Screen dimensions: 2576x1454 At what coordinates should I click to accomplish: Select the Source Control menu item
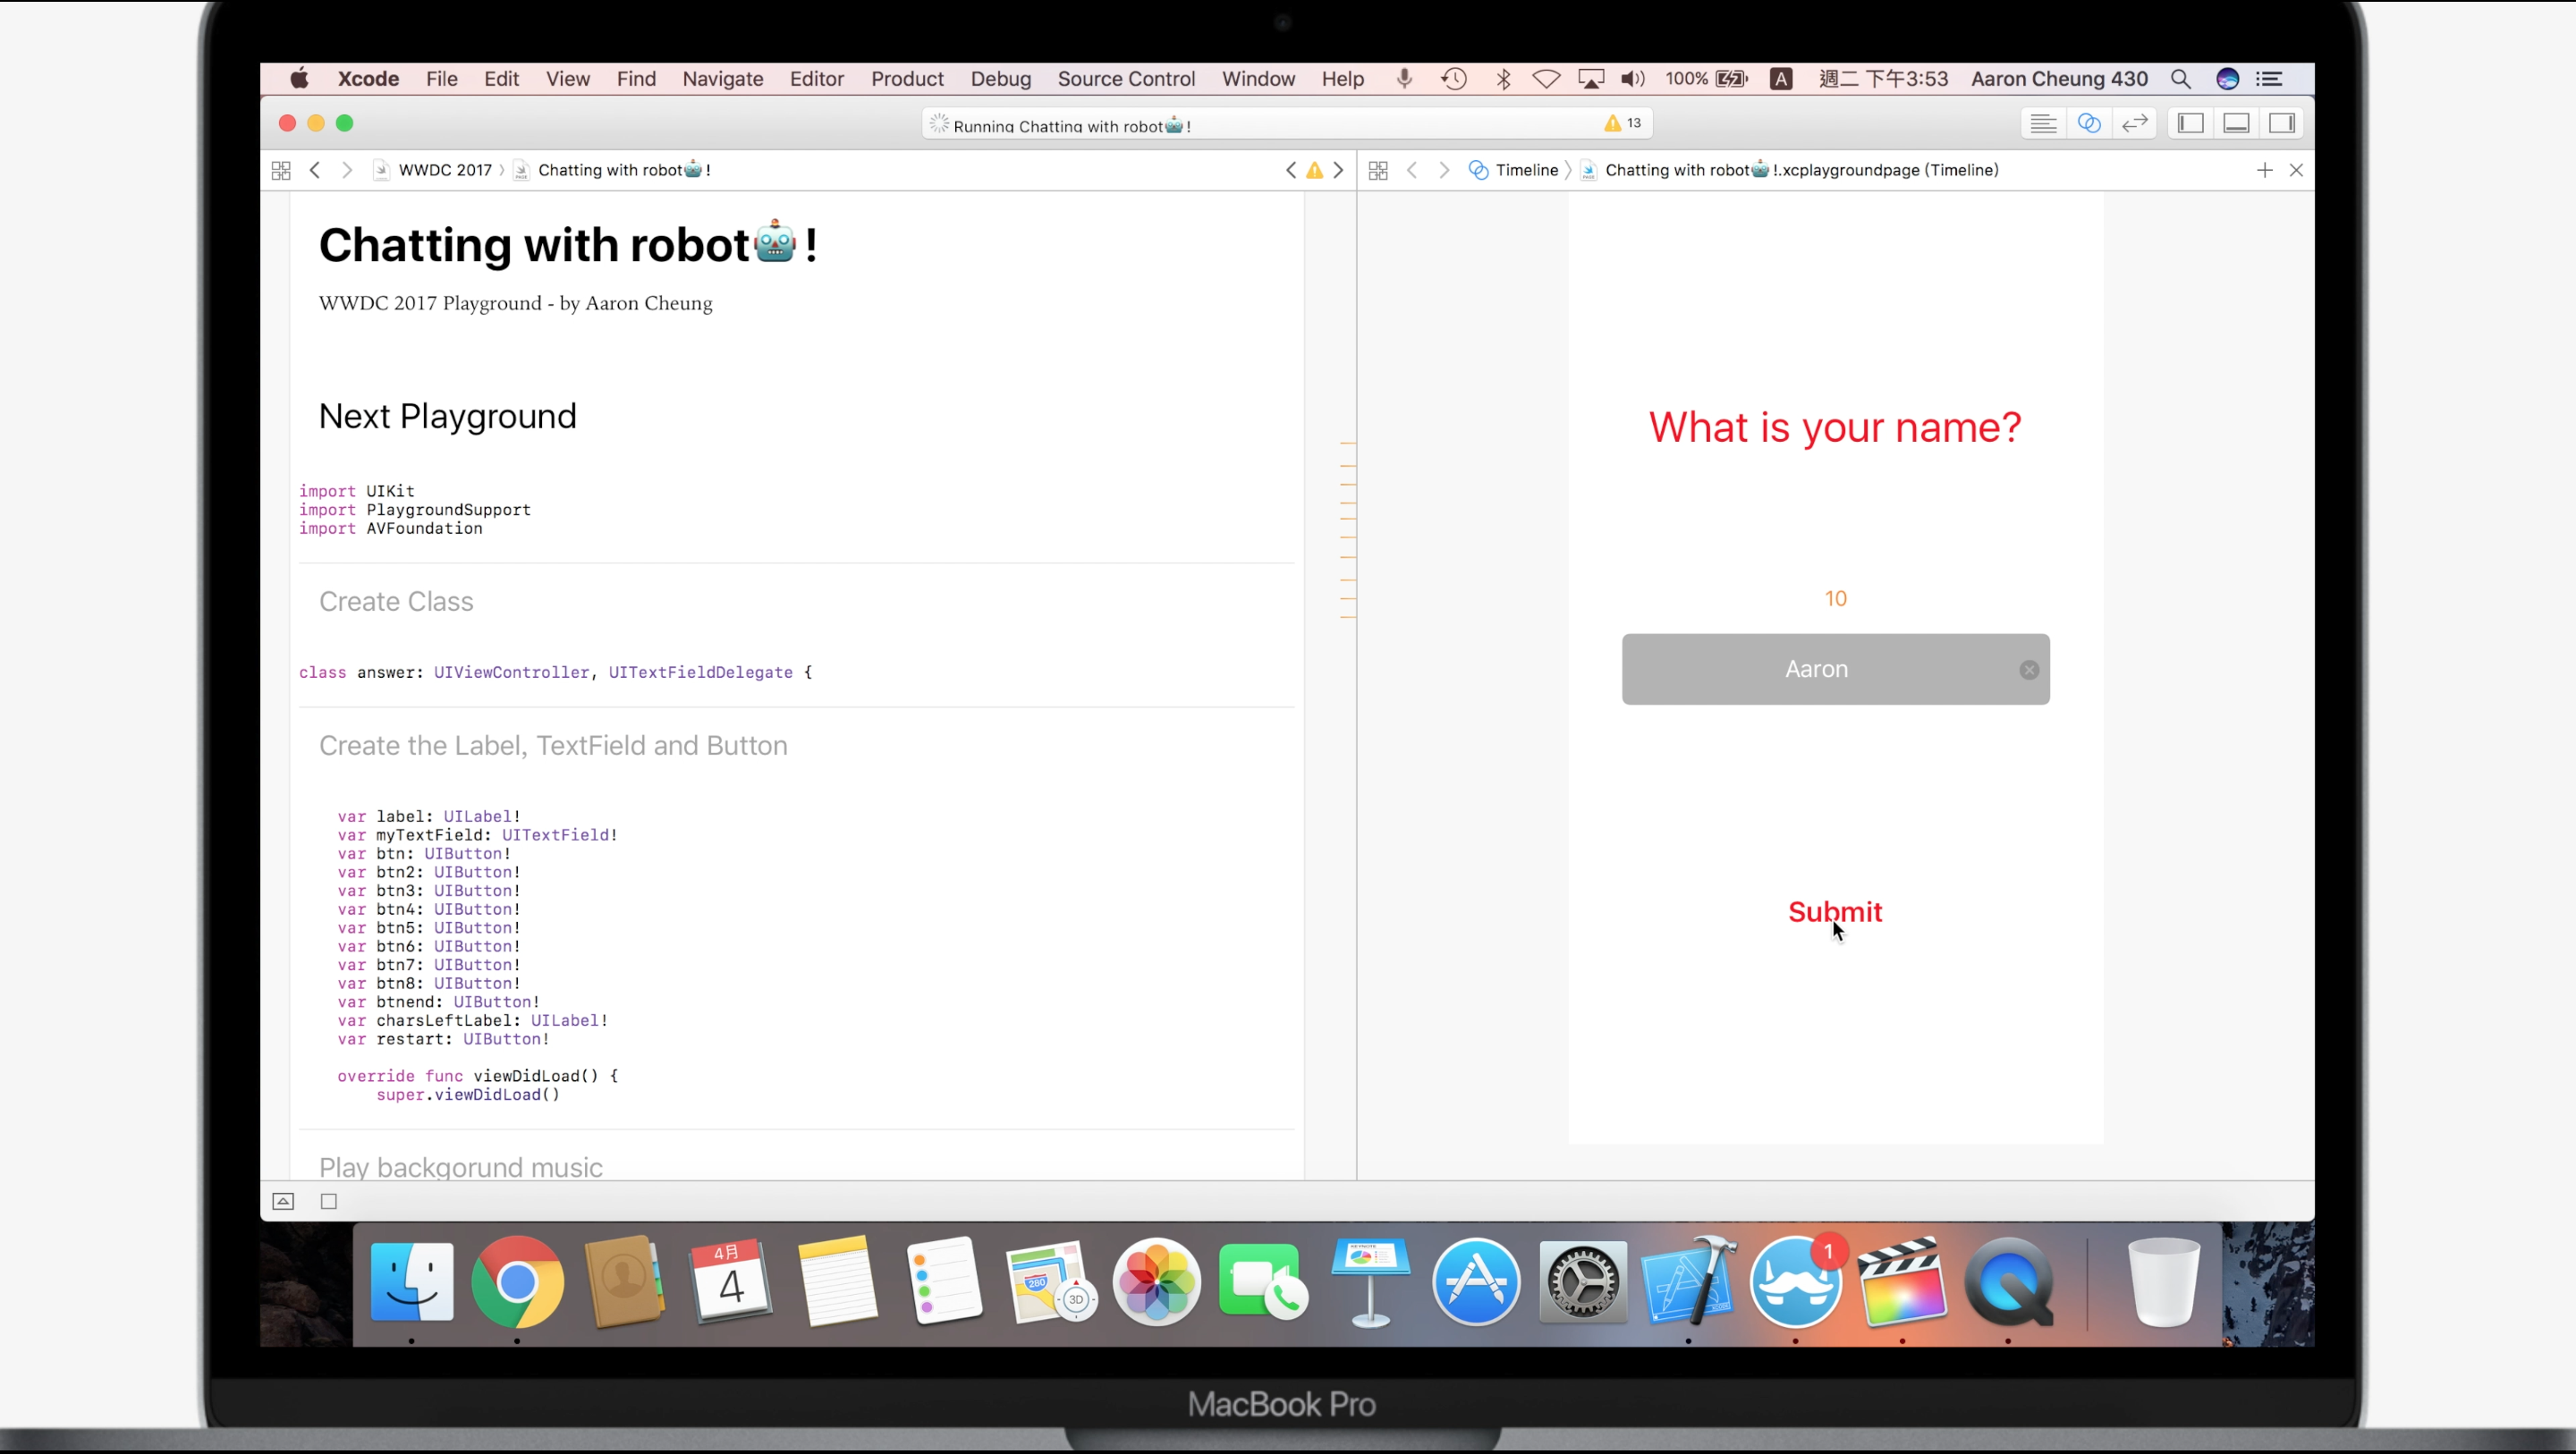[x=1125, y=78]
